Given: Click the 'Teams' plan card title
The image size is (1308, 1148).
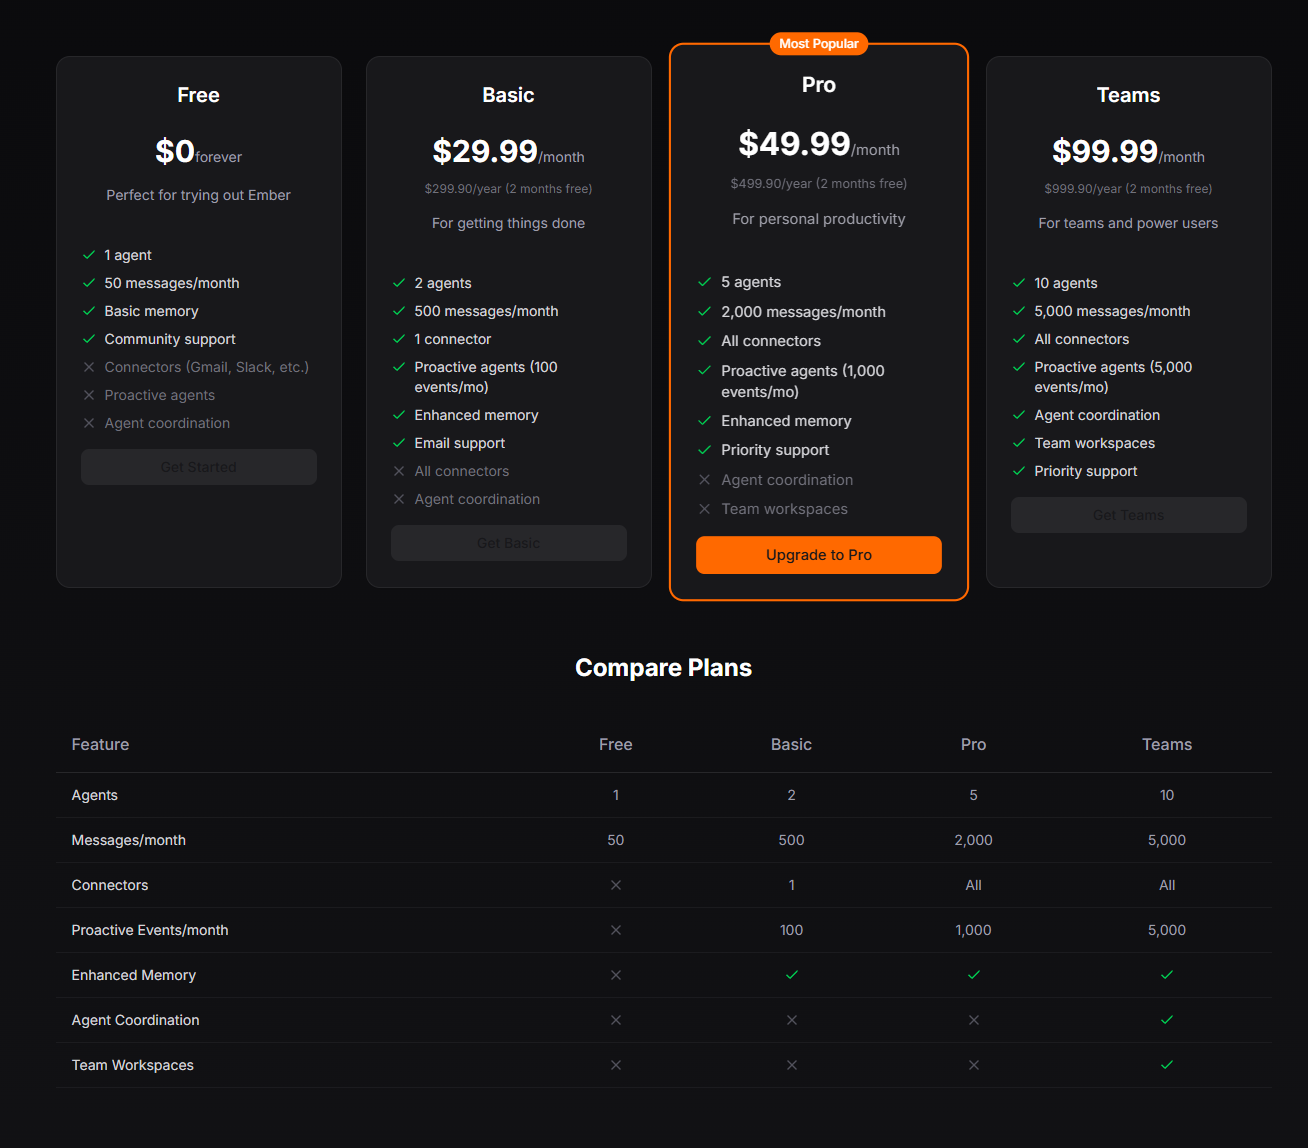Looking at the screenshot, I should tap(1128, 95).
